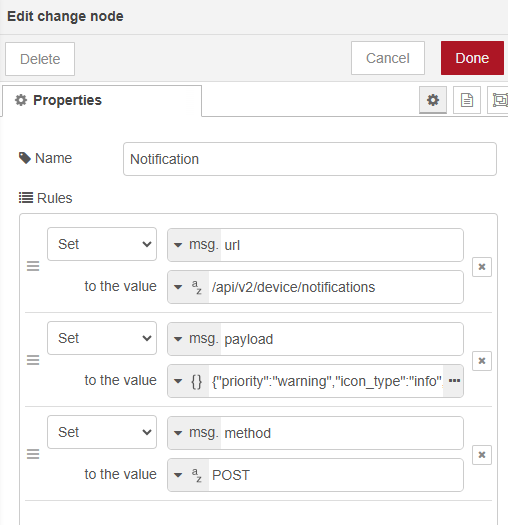Open Set action dropdown for payload rule
Image resolution: width=508 pixels, height=525 pixels.
tap(102, 338)
